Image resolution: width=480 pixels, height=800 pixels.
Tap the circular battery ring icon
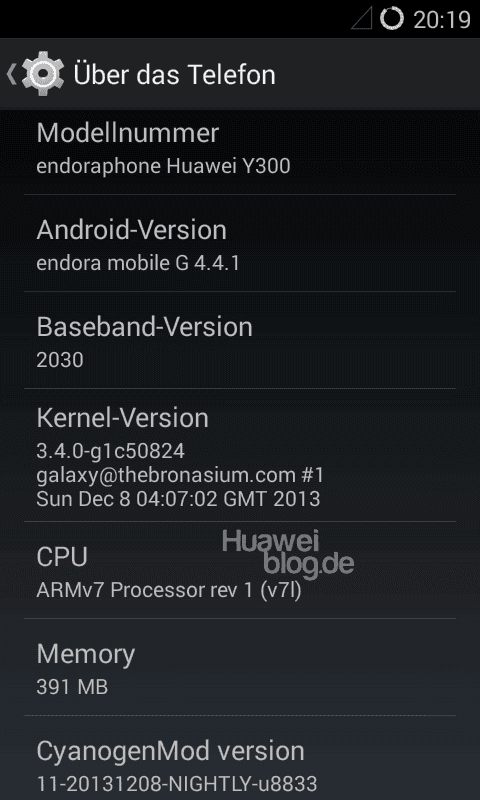click(392, 19)
